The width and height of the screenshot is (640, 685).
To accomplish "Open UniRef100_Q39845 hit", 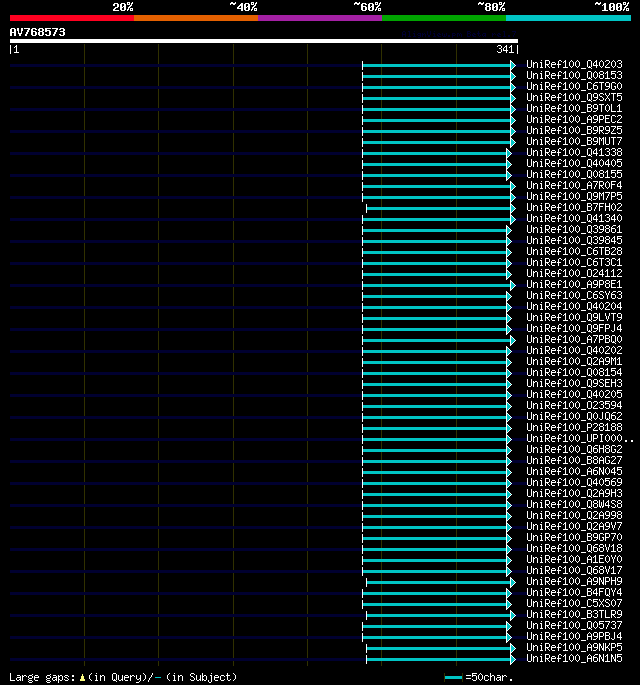I will (x=574, y=240).
